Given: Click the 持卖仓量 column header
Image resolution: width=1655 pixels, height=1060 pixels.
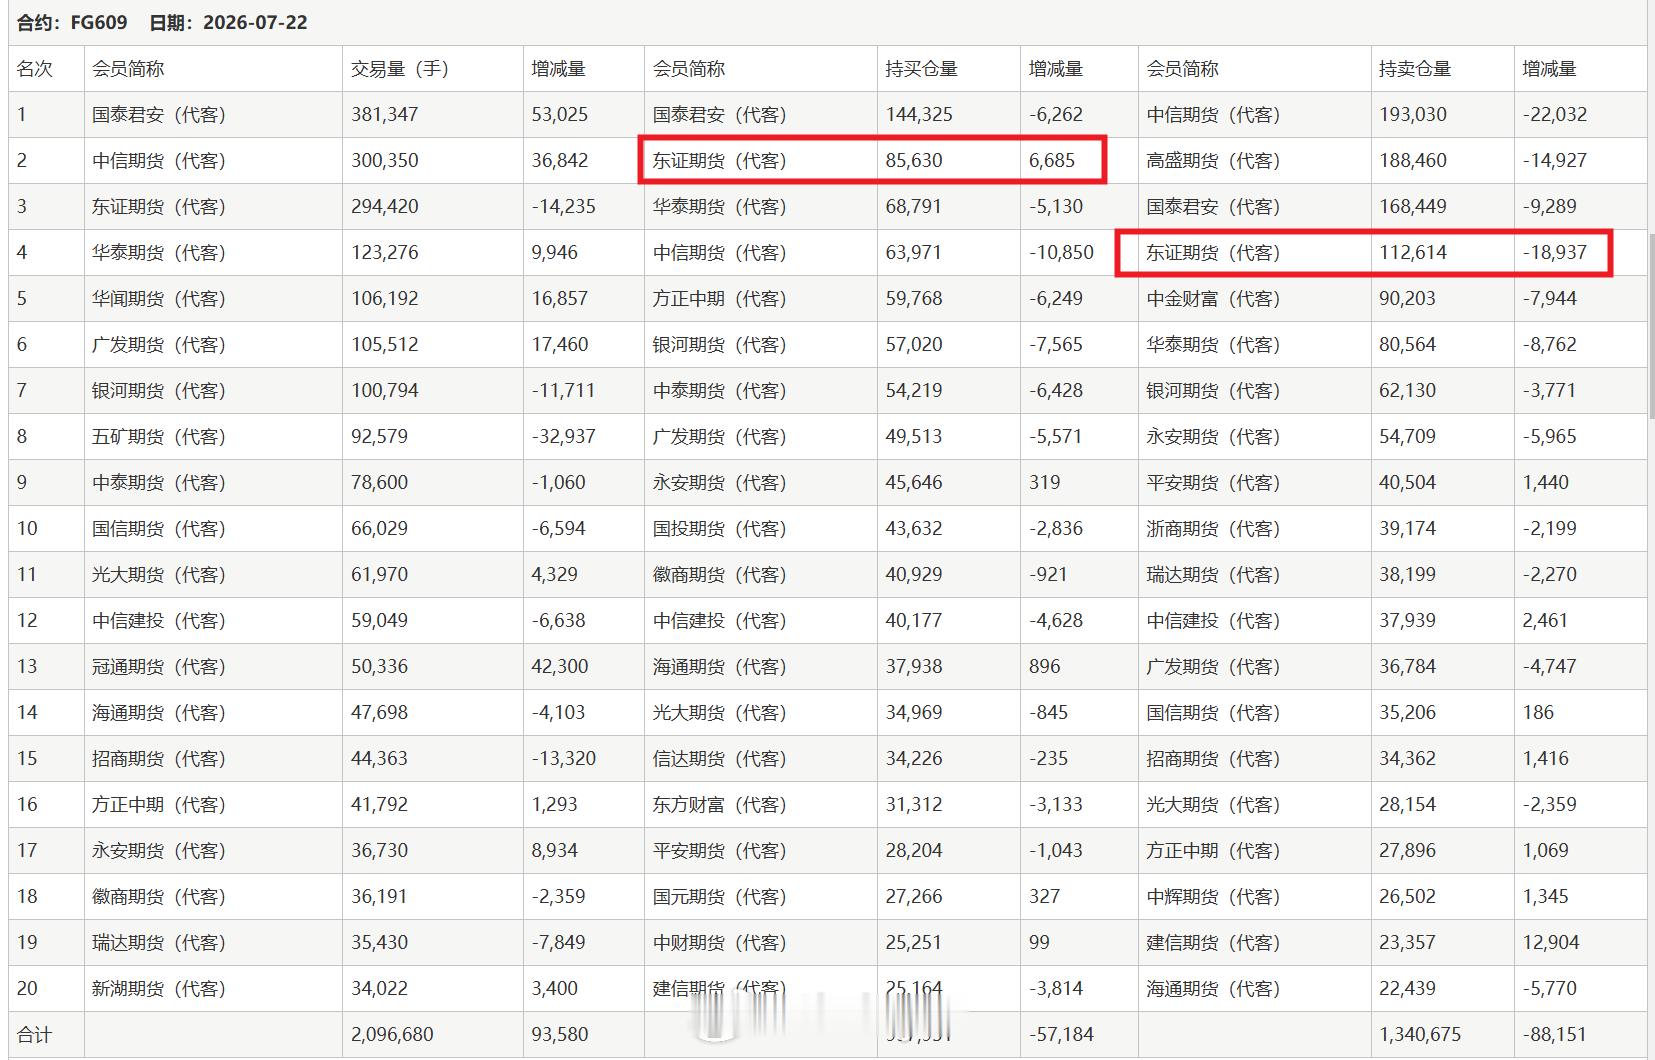Looking at the screenshot, I should 1415,69.
